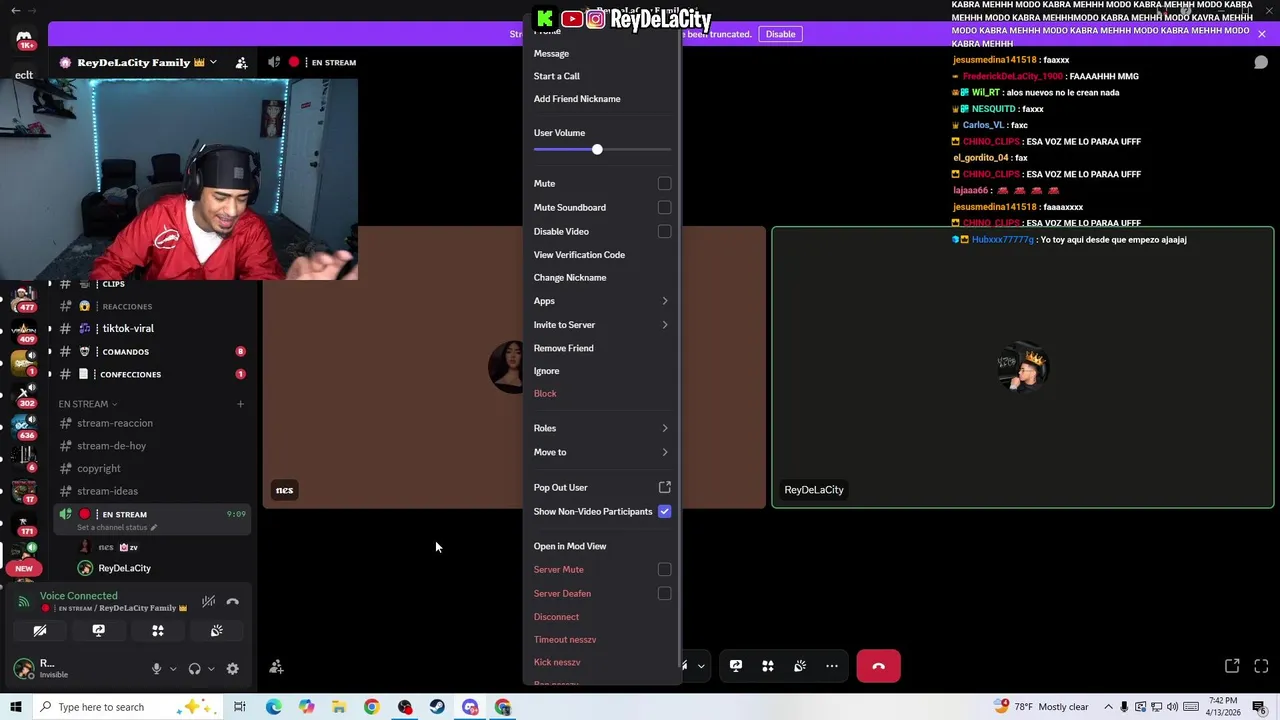This screenshot has width=1280, height=720.
Task: Toggle the Server Deafen checkbox
Action: (664, 594)
